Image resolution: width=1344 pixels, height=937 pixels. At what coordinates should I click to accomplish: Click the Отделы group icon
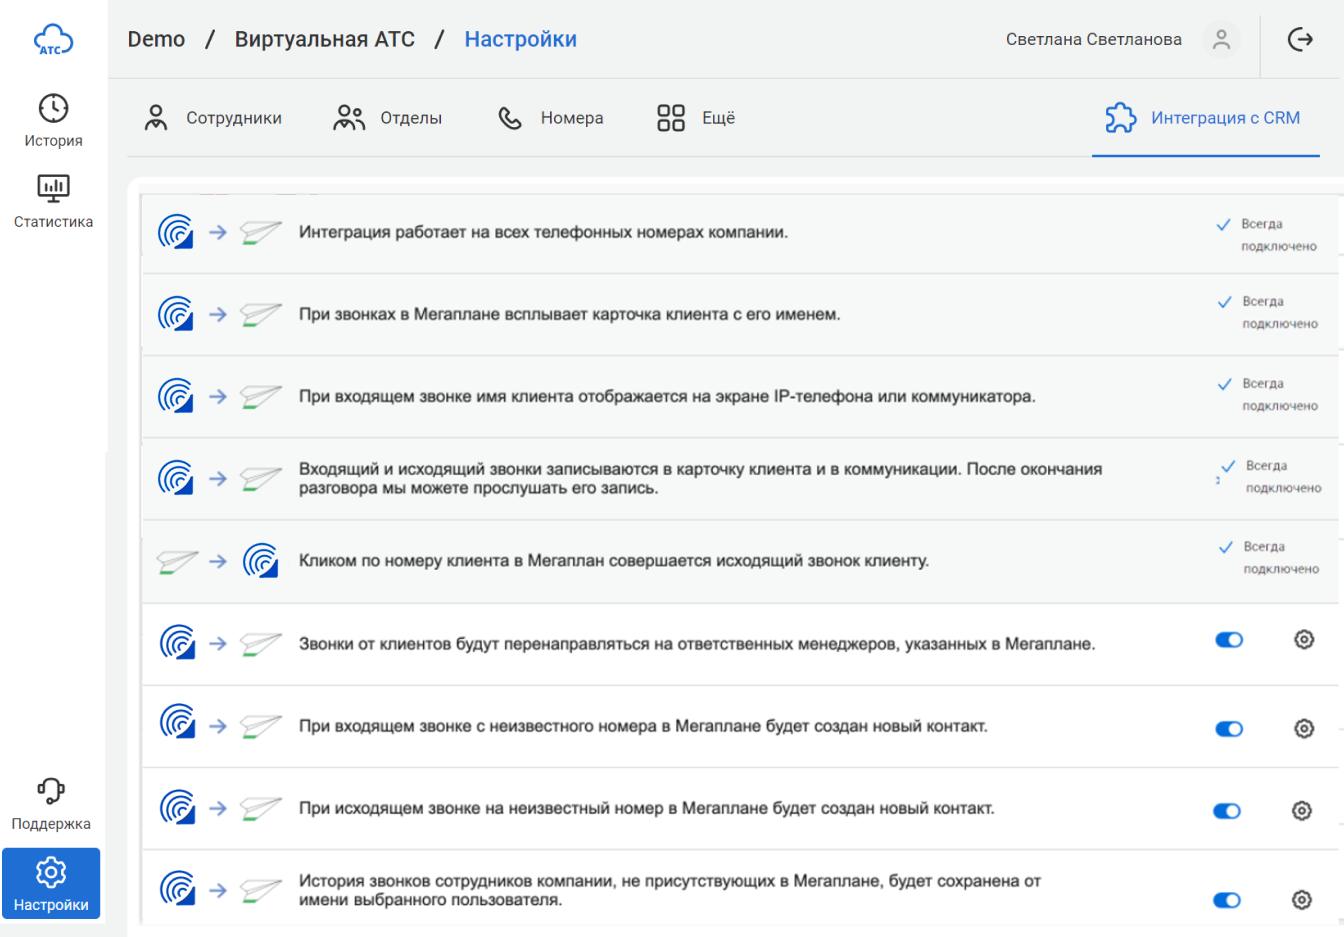349,118
